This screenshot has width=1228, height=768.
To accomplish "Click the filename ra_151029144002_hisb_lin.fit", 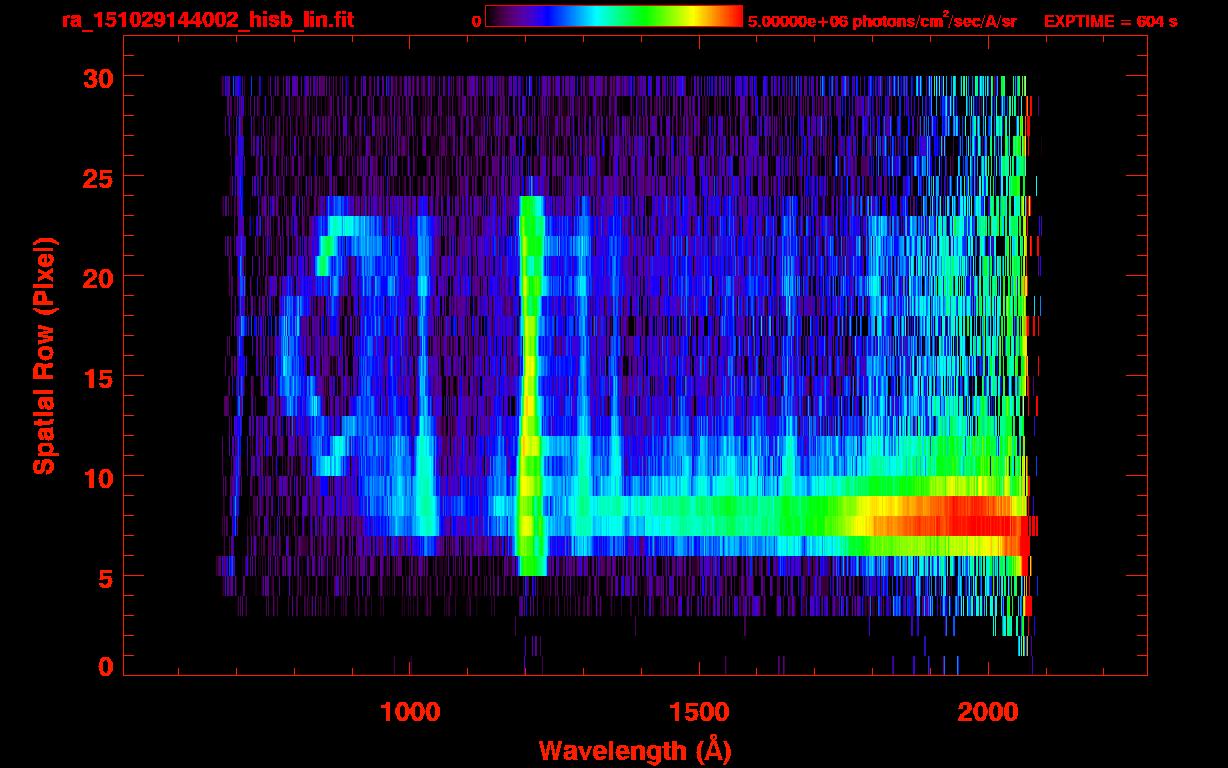I will click(x=207, y=19).
